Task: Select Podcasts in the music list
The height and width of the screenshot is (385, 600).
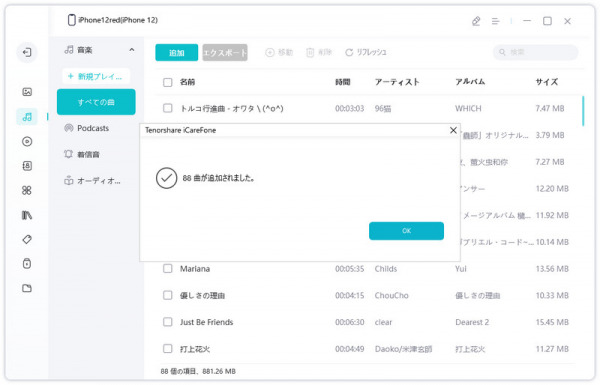Action: point(93,128)
